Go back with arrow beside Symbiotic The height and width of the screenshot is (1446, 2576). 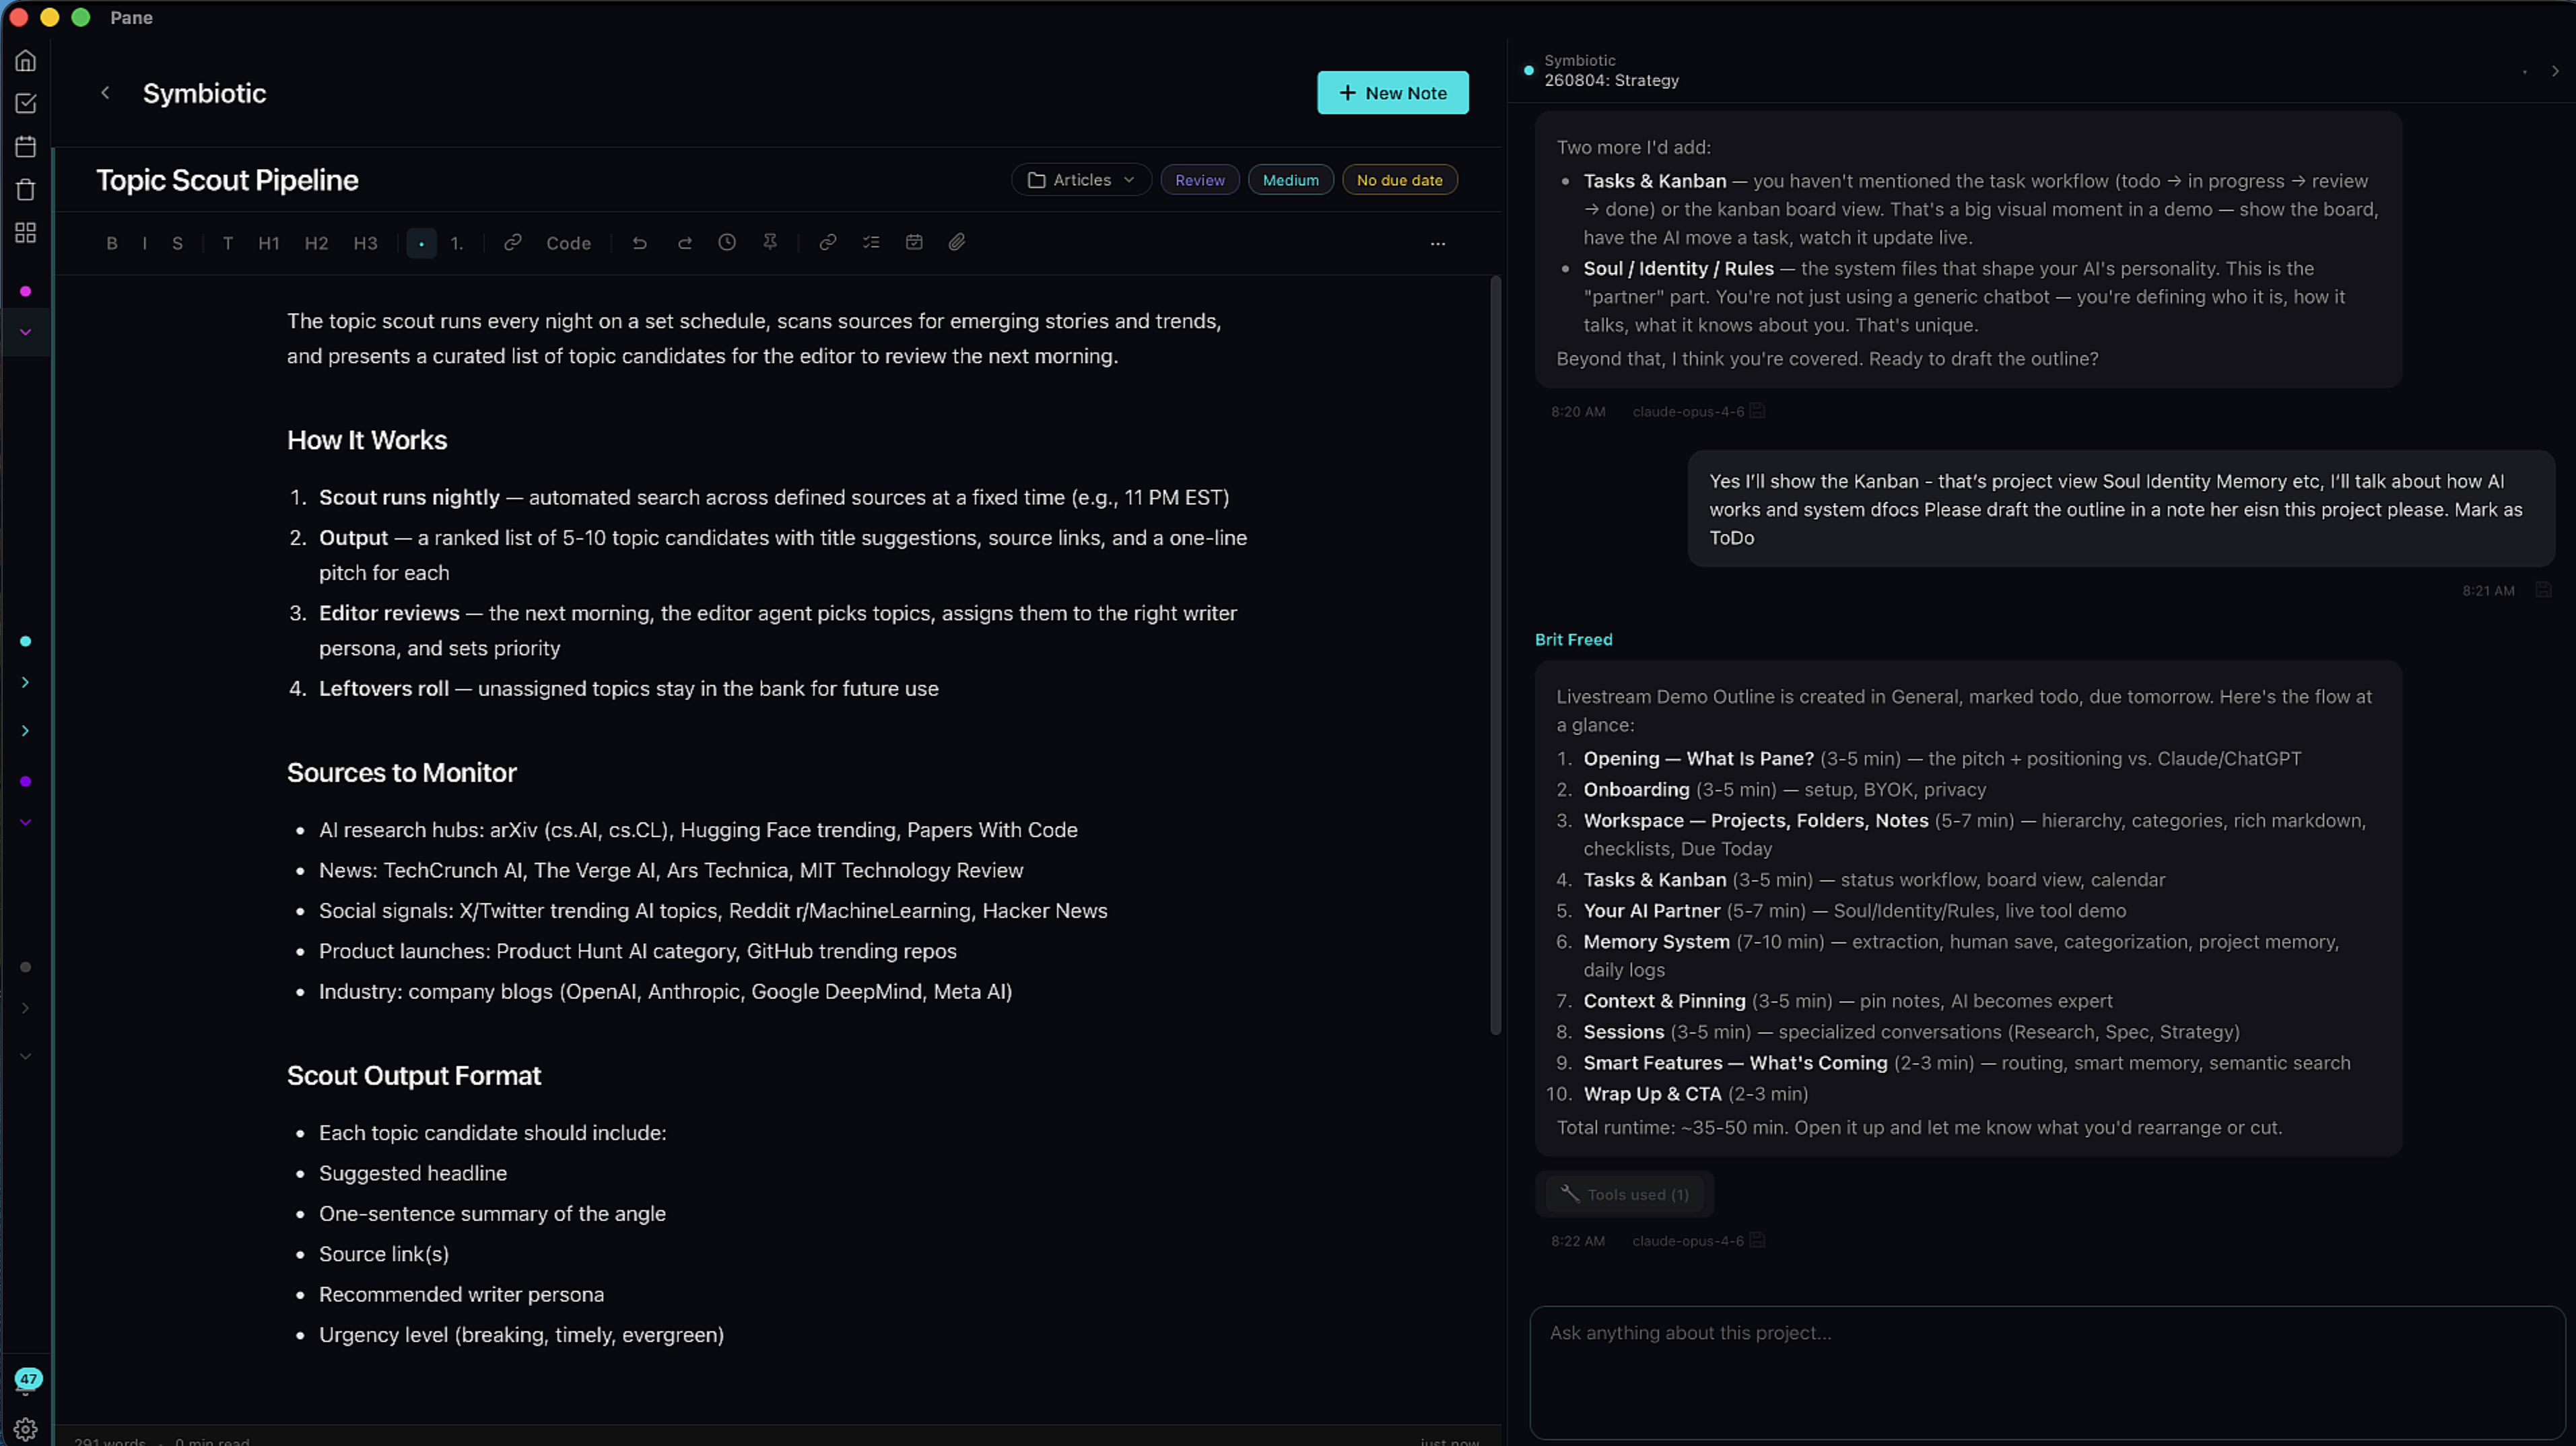(x=105, y=93)
